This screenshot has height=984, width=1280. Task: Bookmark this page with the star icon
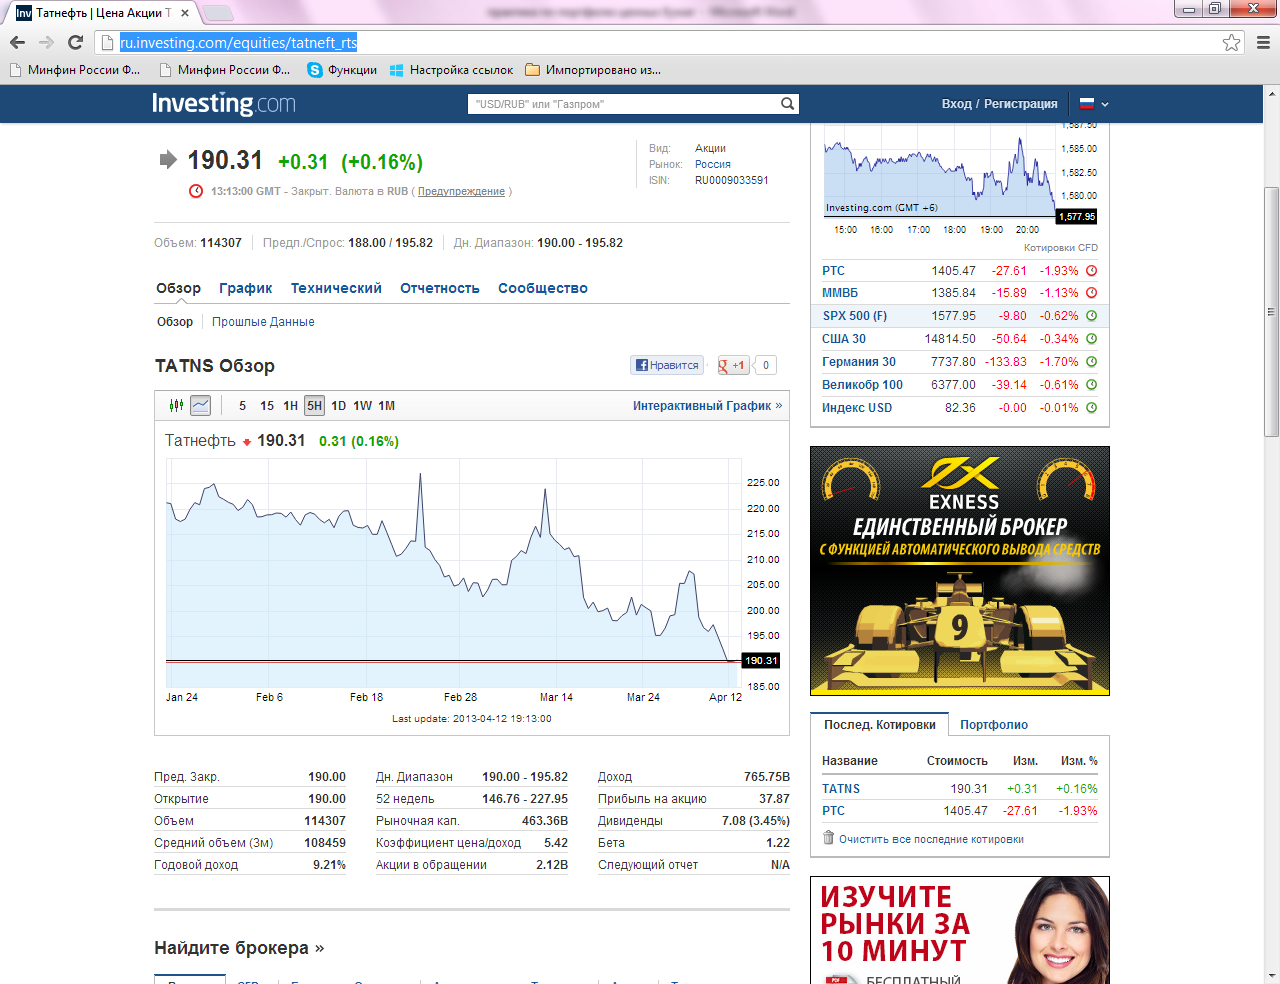[1232, 42]
